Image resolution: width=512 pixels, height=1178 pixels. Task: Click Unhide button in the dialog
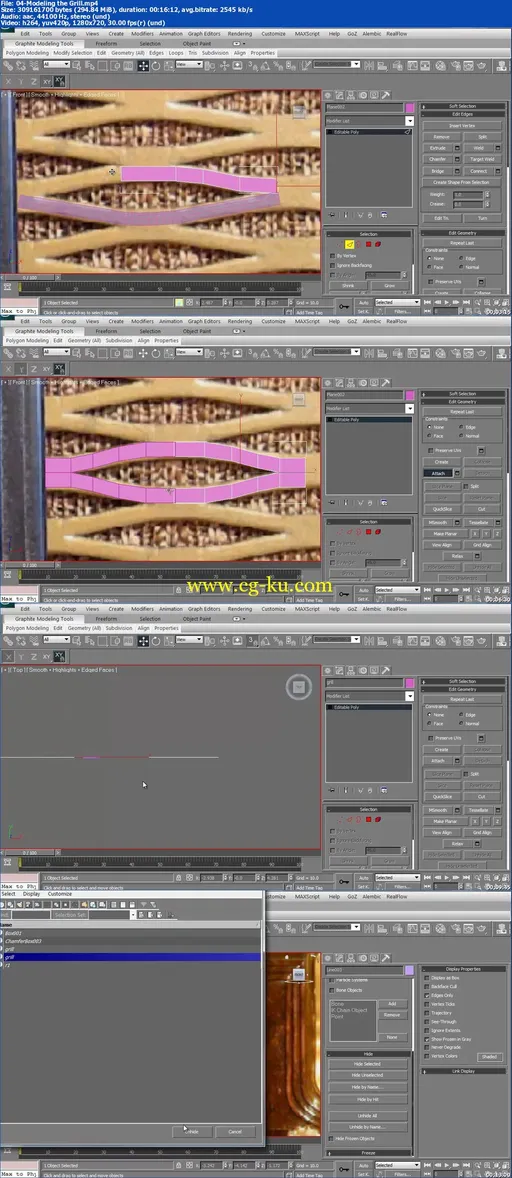[x=194, y=1131]
